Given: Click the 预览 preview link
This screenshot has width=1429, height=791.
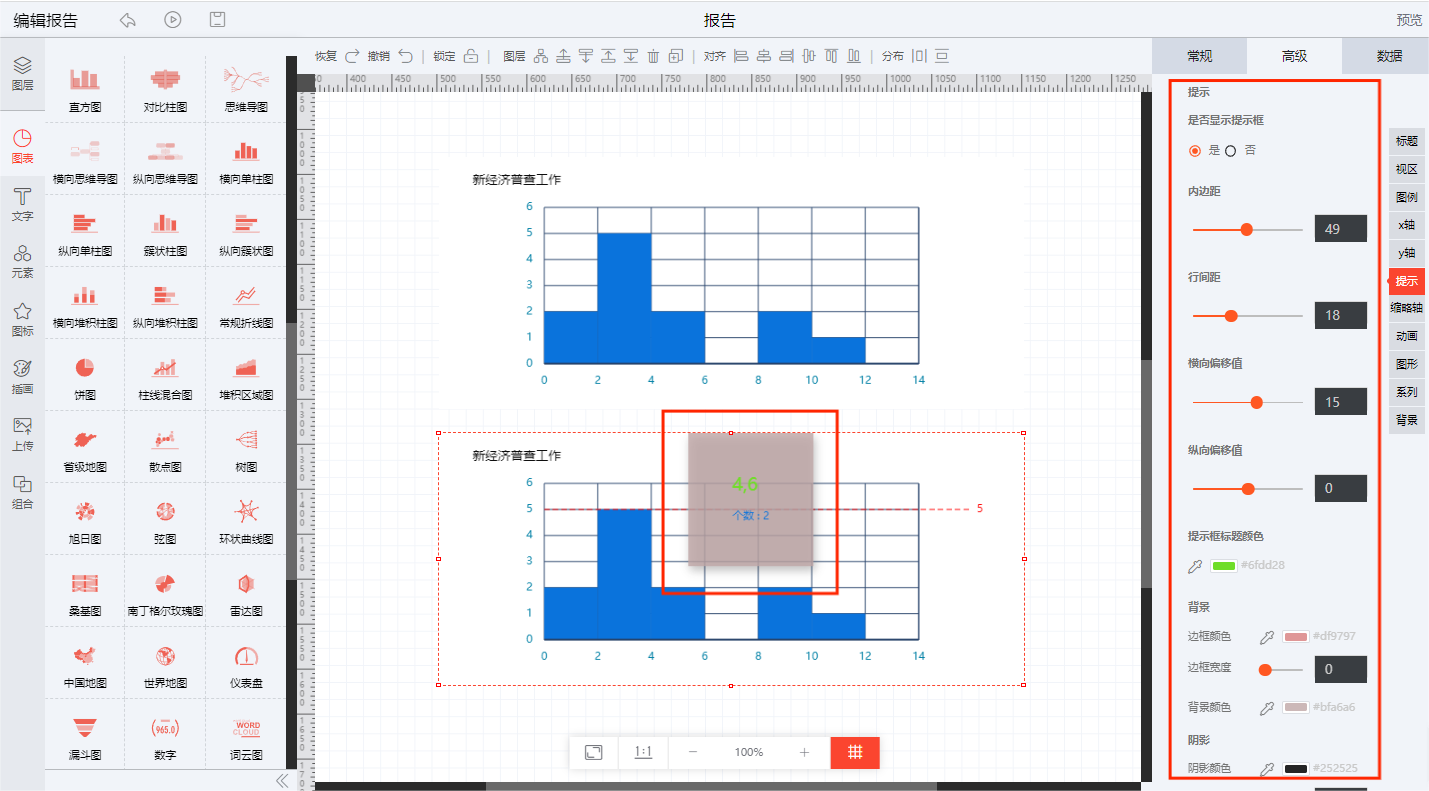Looking at the screenshot, I should [x=1409, y=20].
